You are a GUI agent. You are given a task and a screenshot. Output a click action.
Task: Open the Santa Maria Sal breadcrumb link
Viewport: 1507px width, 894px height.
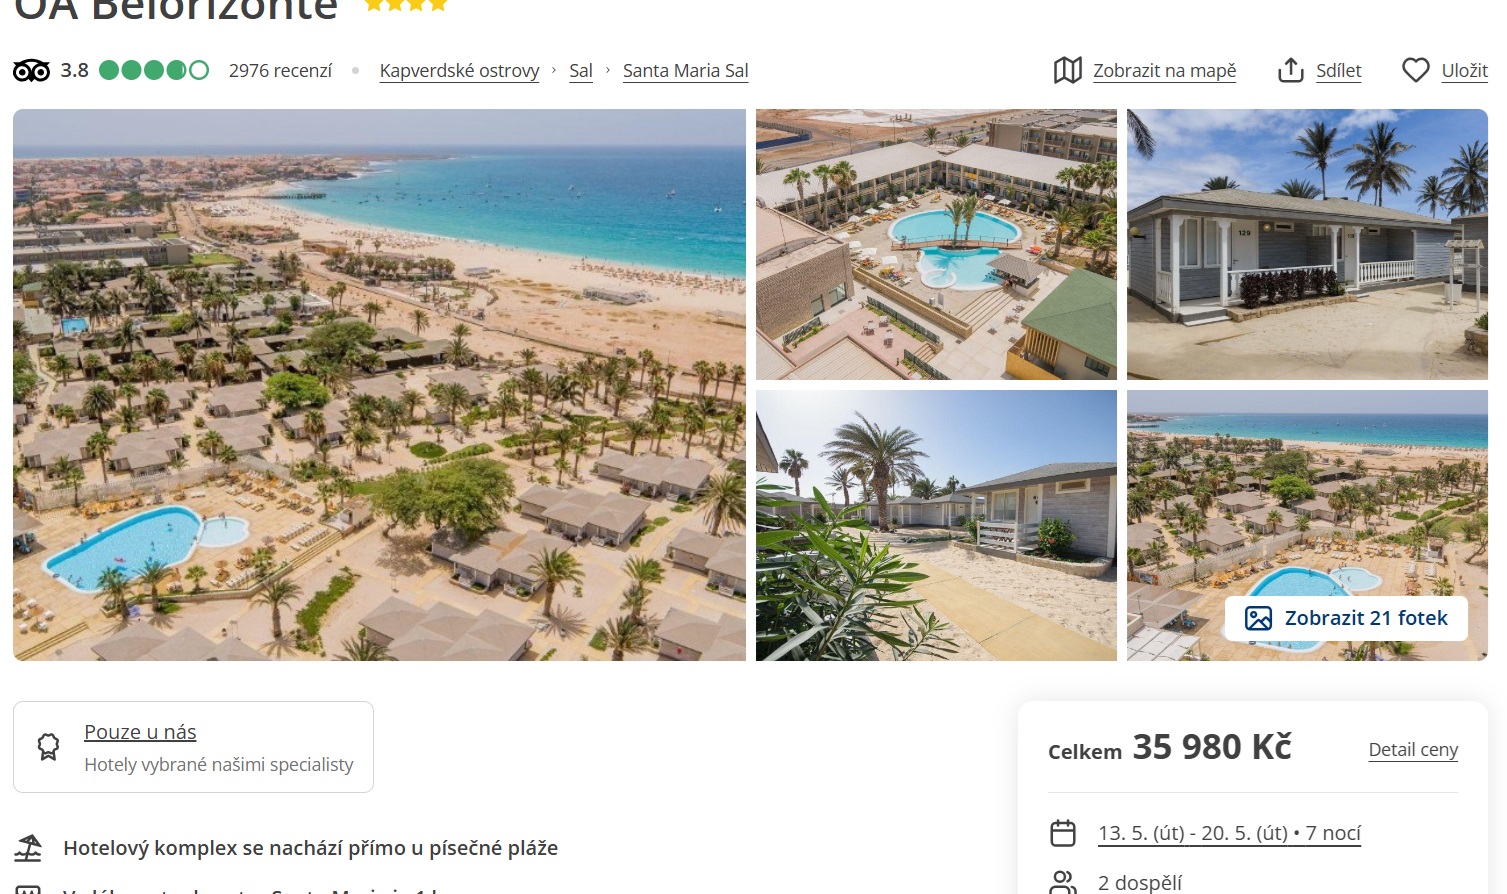click(685, 71)
